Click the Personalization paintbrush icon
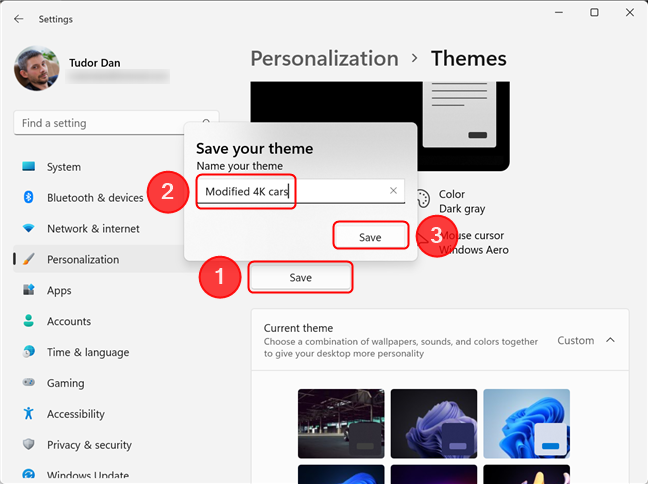Viewport: 648px width, 484px height. click(x=29, y=259)
